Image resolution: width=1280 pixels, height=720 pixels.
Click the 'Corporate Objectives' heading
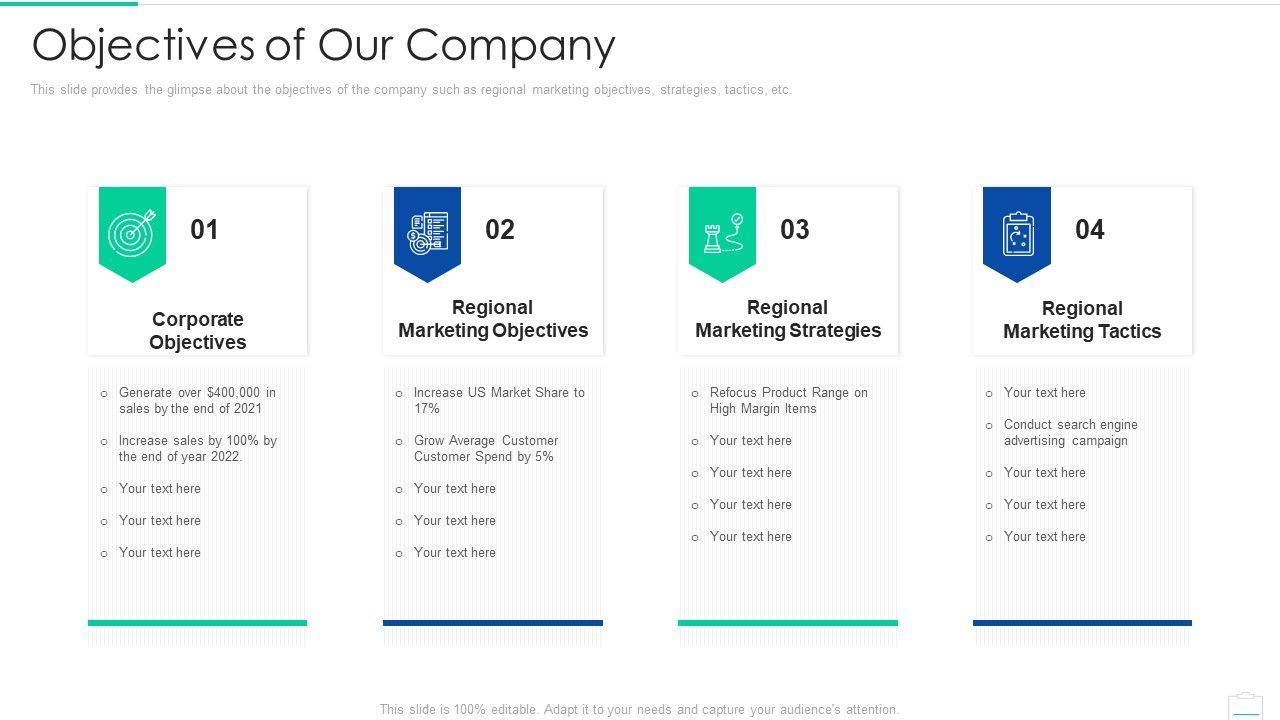[197, 331]
